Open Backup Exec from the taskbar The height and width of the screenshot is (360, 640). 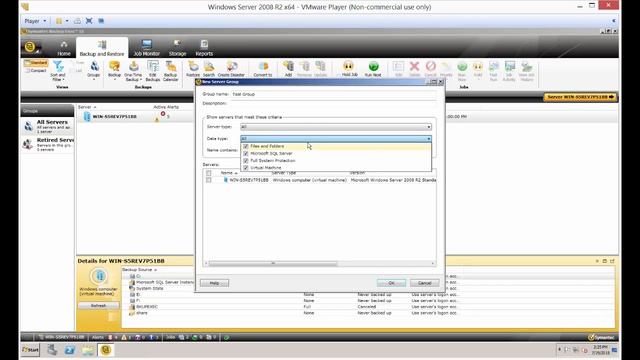tap(106, 350)
